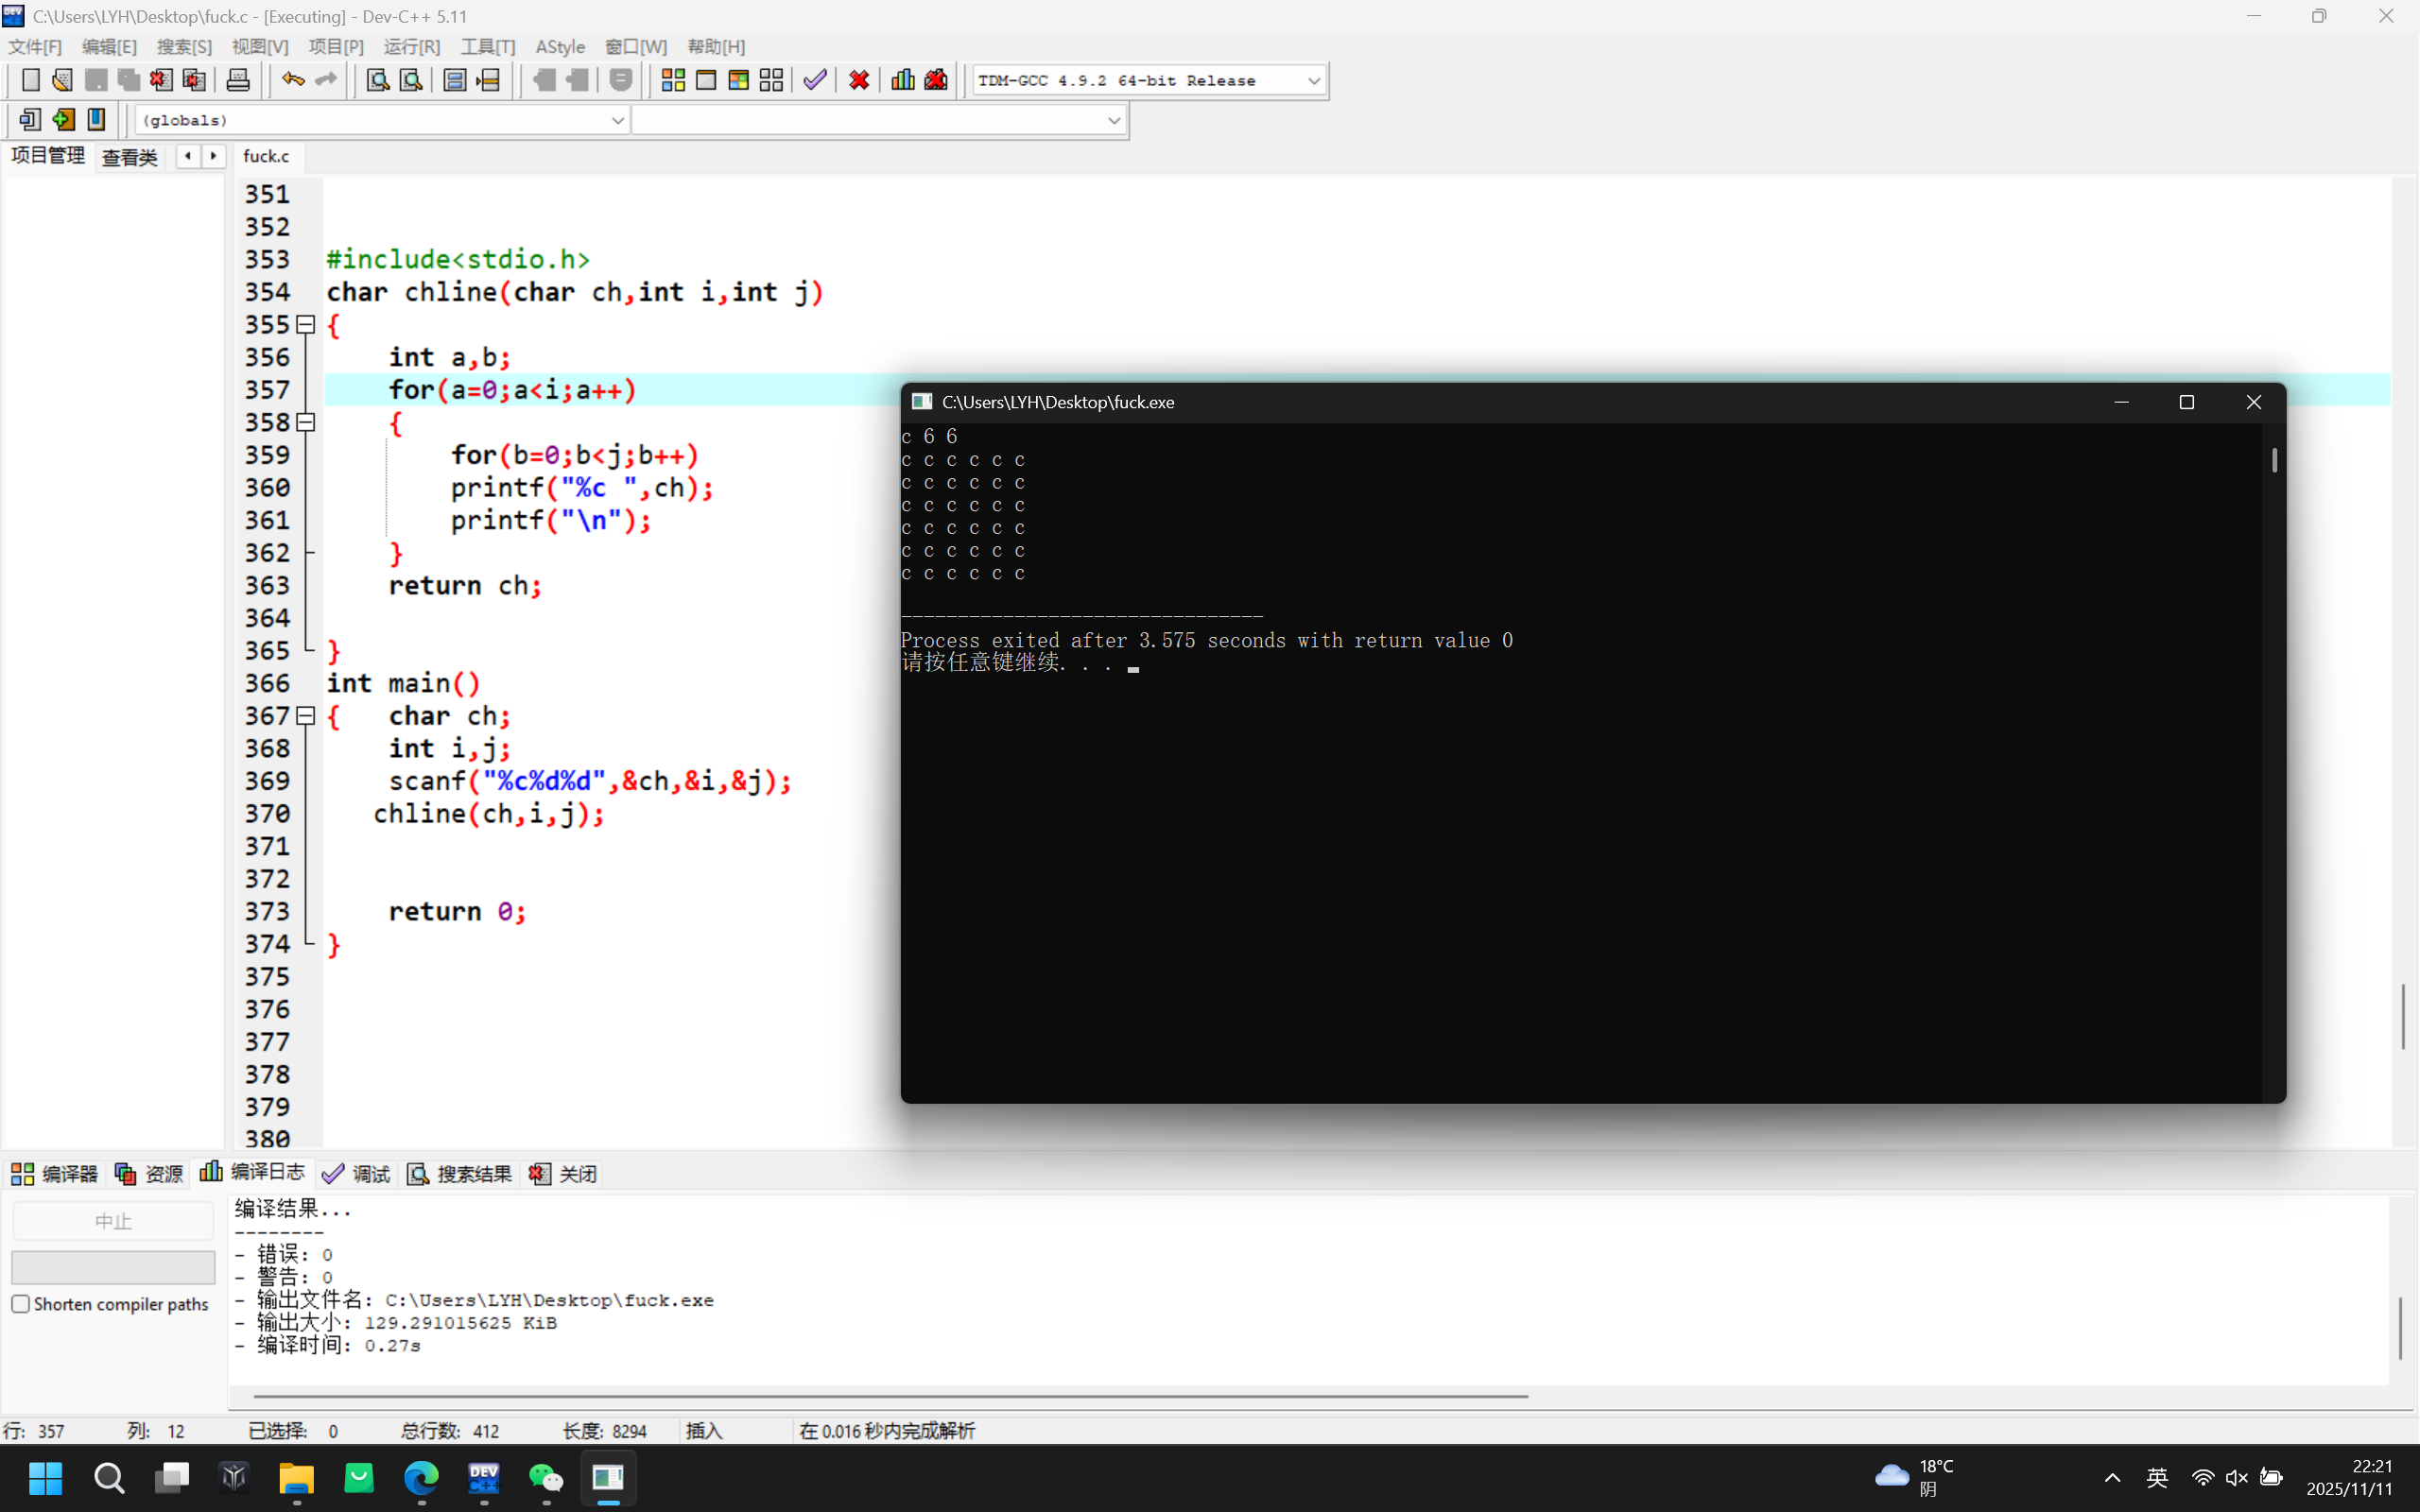The width and height of the screenshot is (2420, 1512).
Task: Switch to the 查看类 side tab
Action: pos(130,157)
